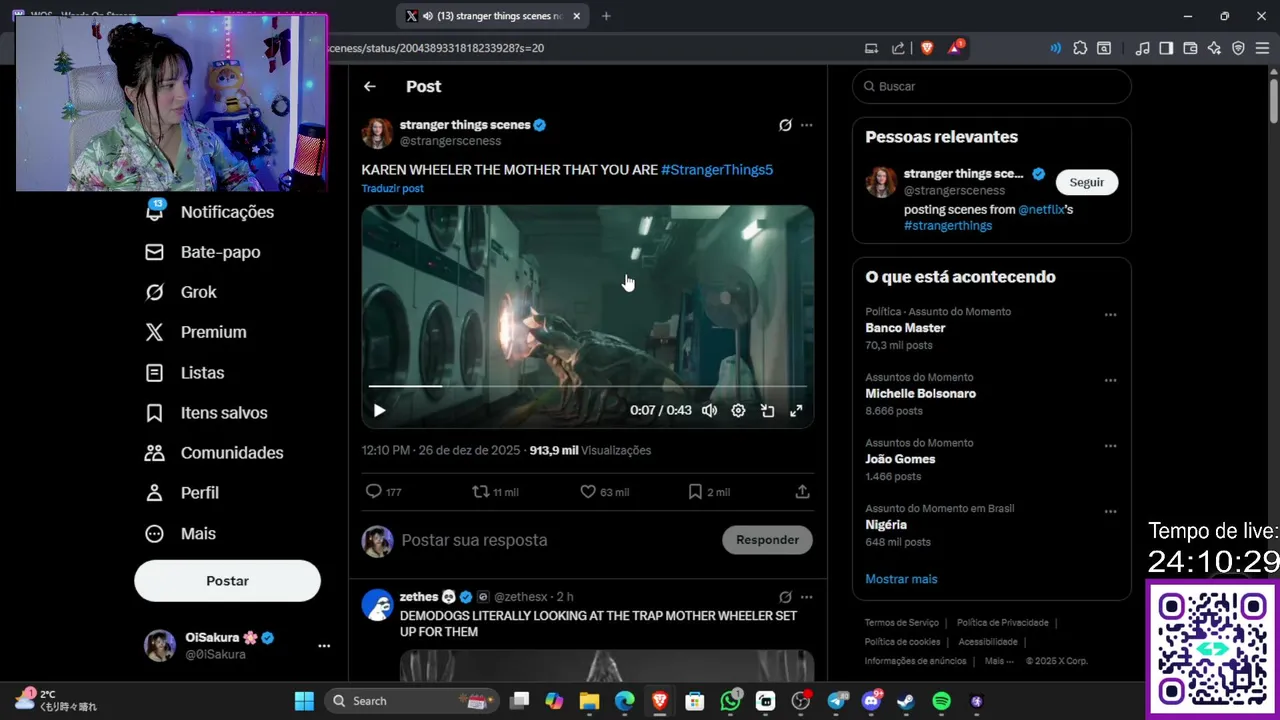Open video settings gear
The image size is (1280, 720).
coord(738,410)
